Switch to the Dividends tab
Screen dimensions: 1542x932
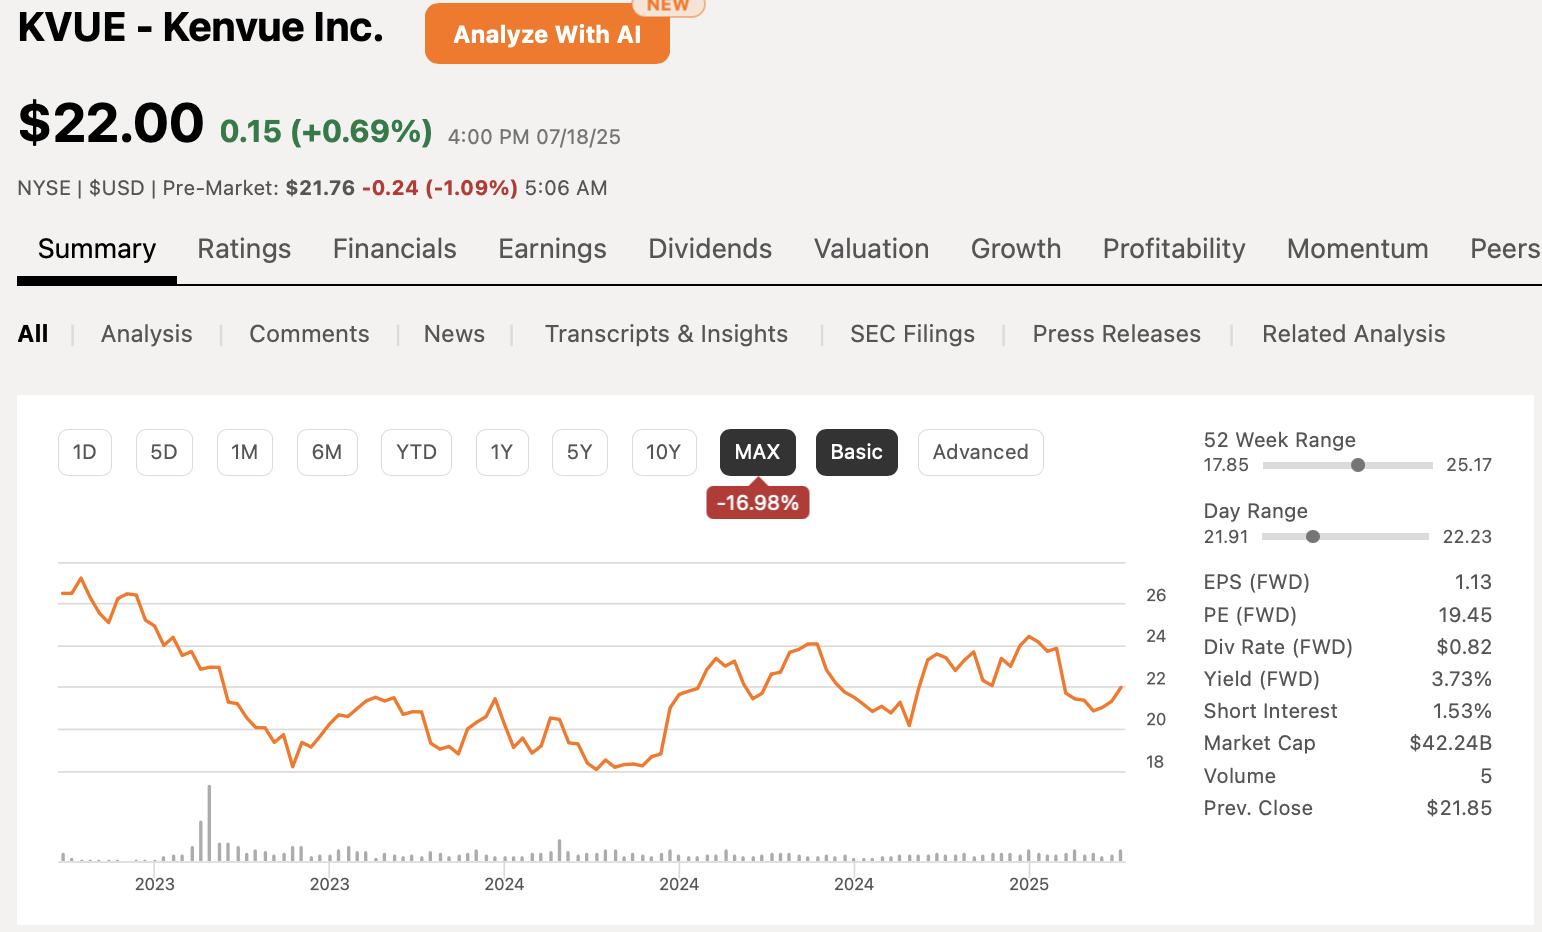click(x=710, y=249)
